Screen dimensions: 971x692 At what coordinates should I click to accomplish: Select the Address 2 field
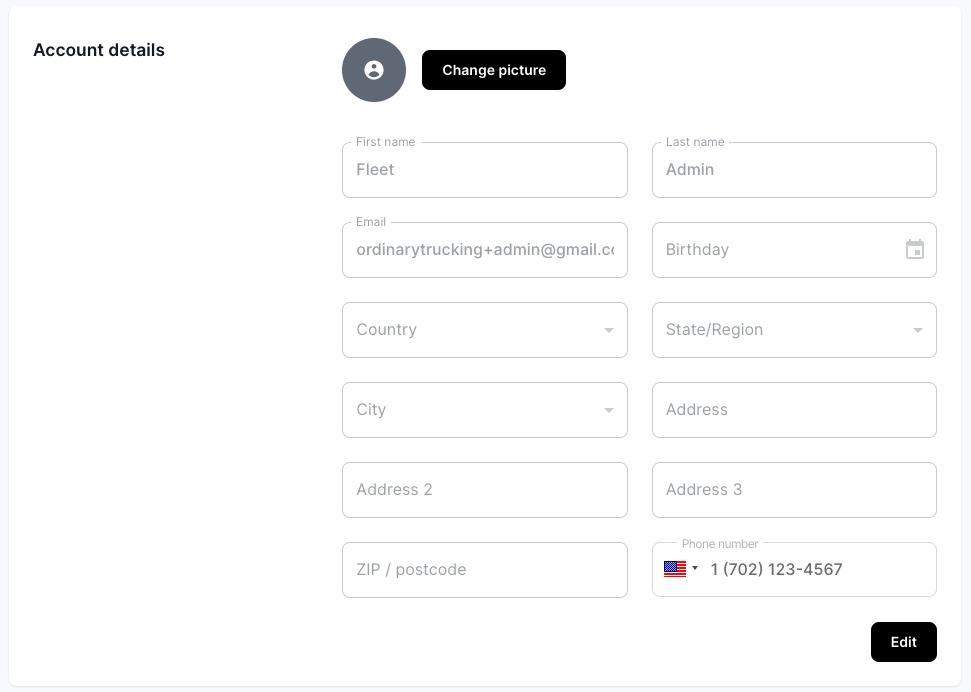point(485,490)
